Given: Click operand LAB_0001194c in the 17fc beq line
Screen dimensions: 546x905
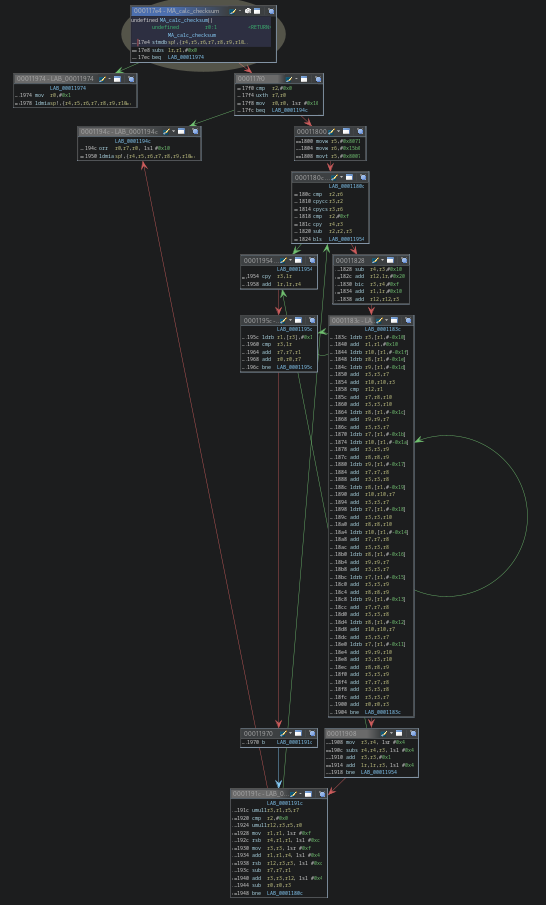Looking at the screenshot, I should click(290, 110).
